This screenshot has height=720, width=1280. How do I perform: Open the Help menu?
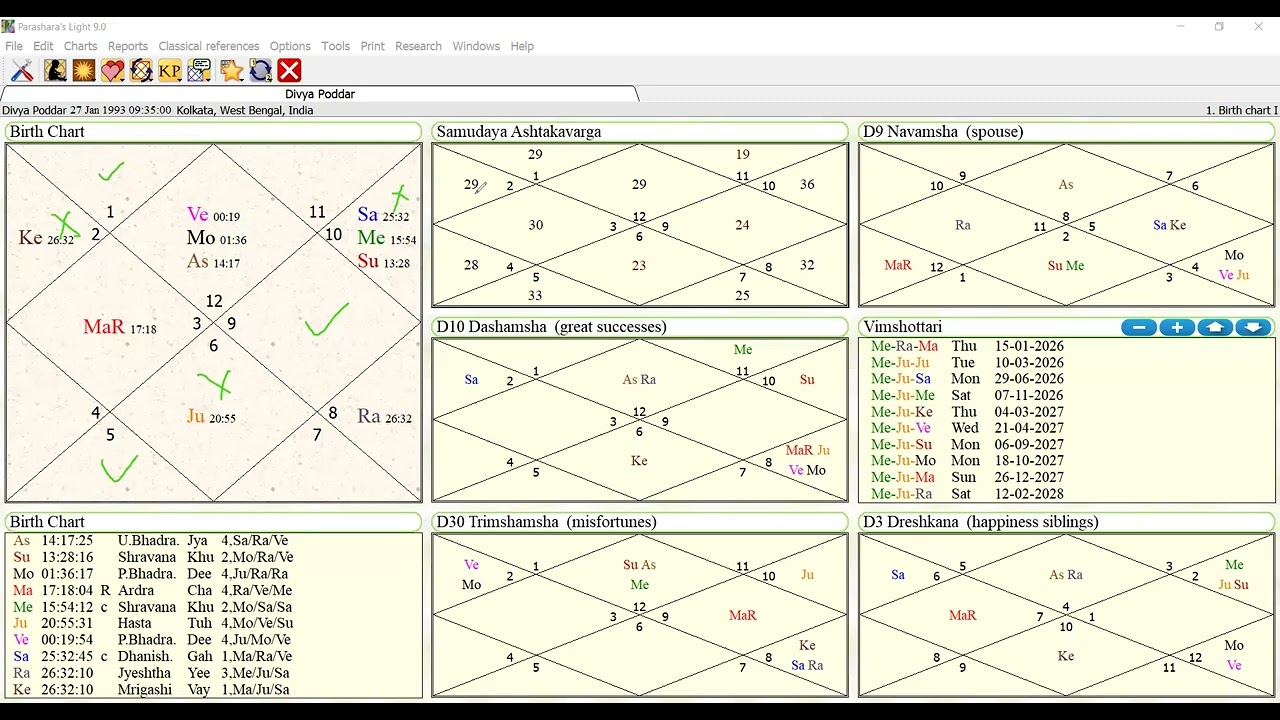[522, 46]
